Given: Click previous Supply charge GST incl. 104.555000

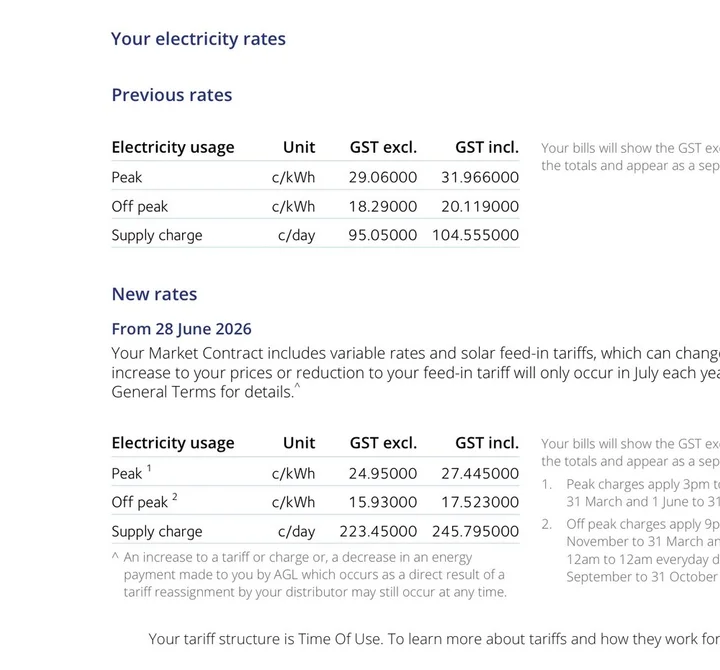Looking at the screenshot, I should [475, 235].
